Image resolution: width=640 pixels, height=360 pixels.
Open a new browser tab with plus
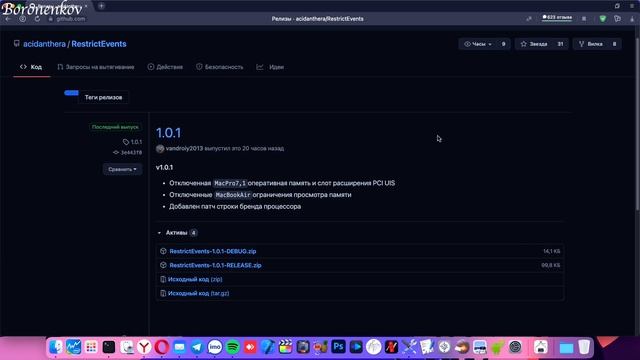pos(101,6)
